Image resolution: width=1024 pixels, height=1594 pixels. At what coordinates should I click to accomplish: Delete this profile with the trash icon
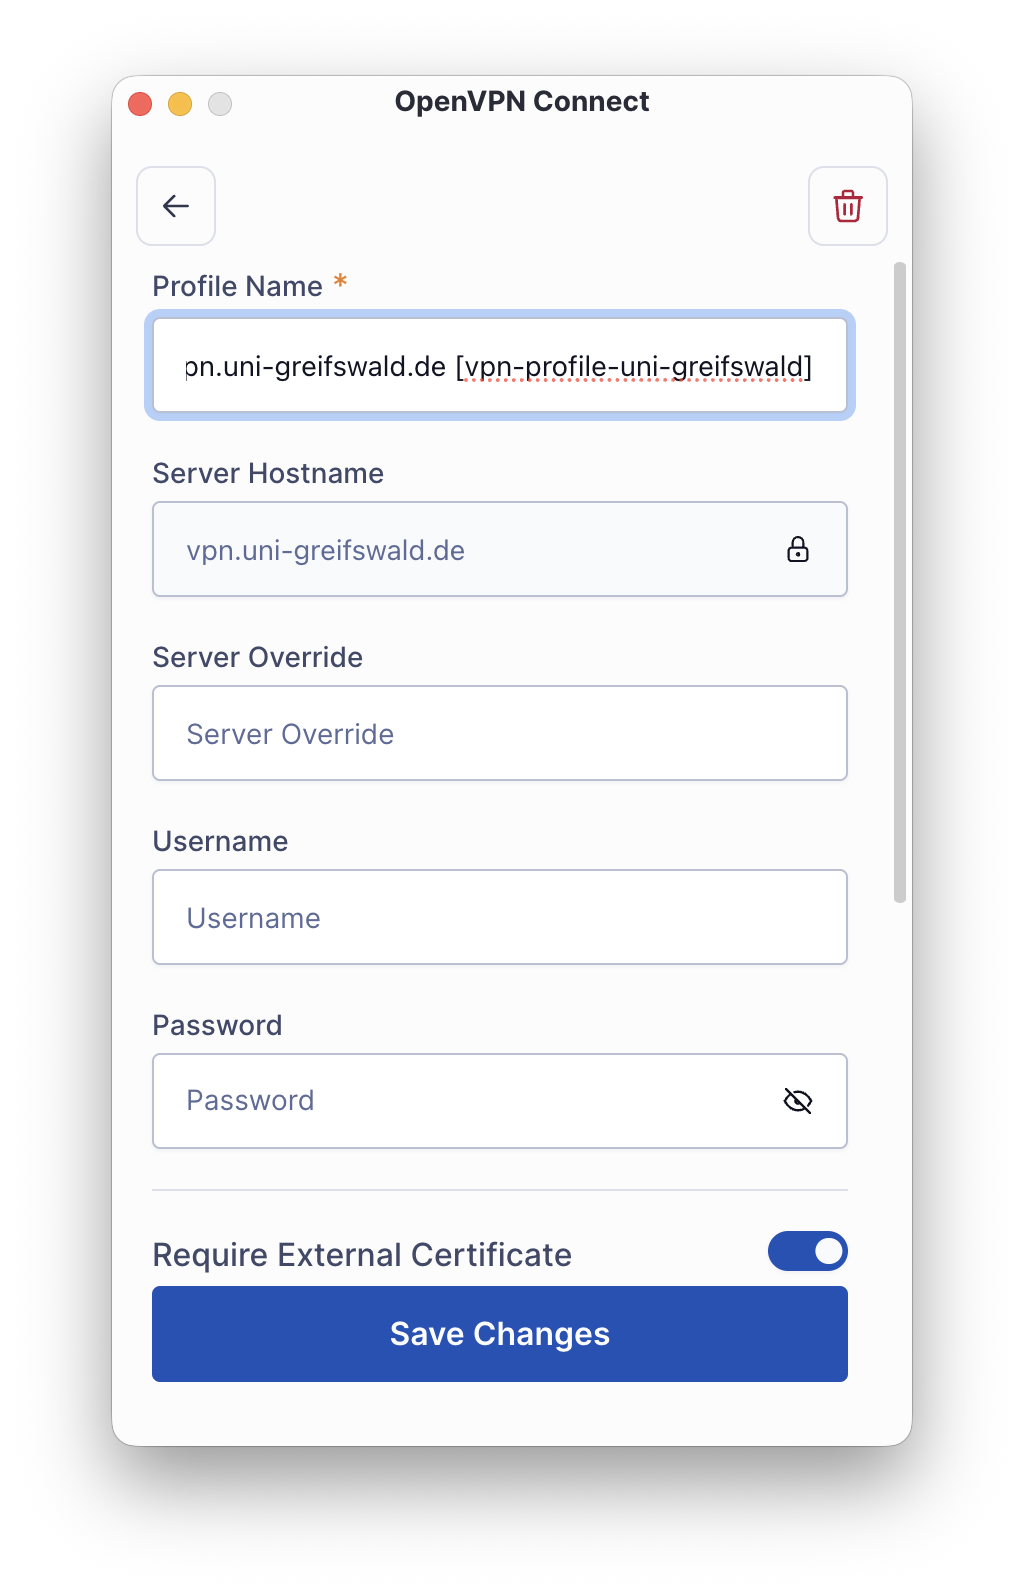point(848,206)
